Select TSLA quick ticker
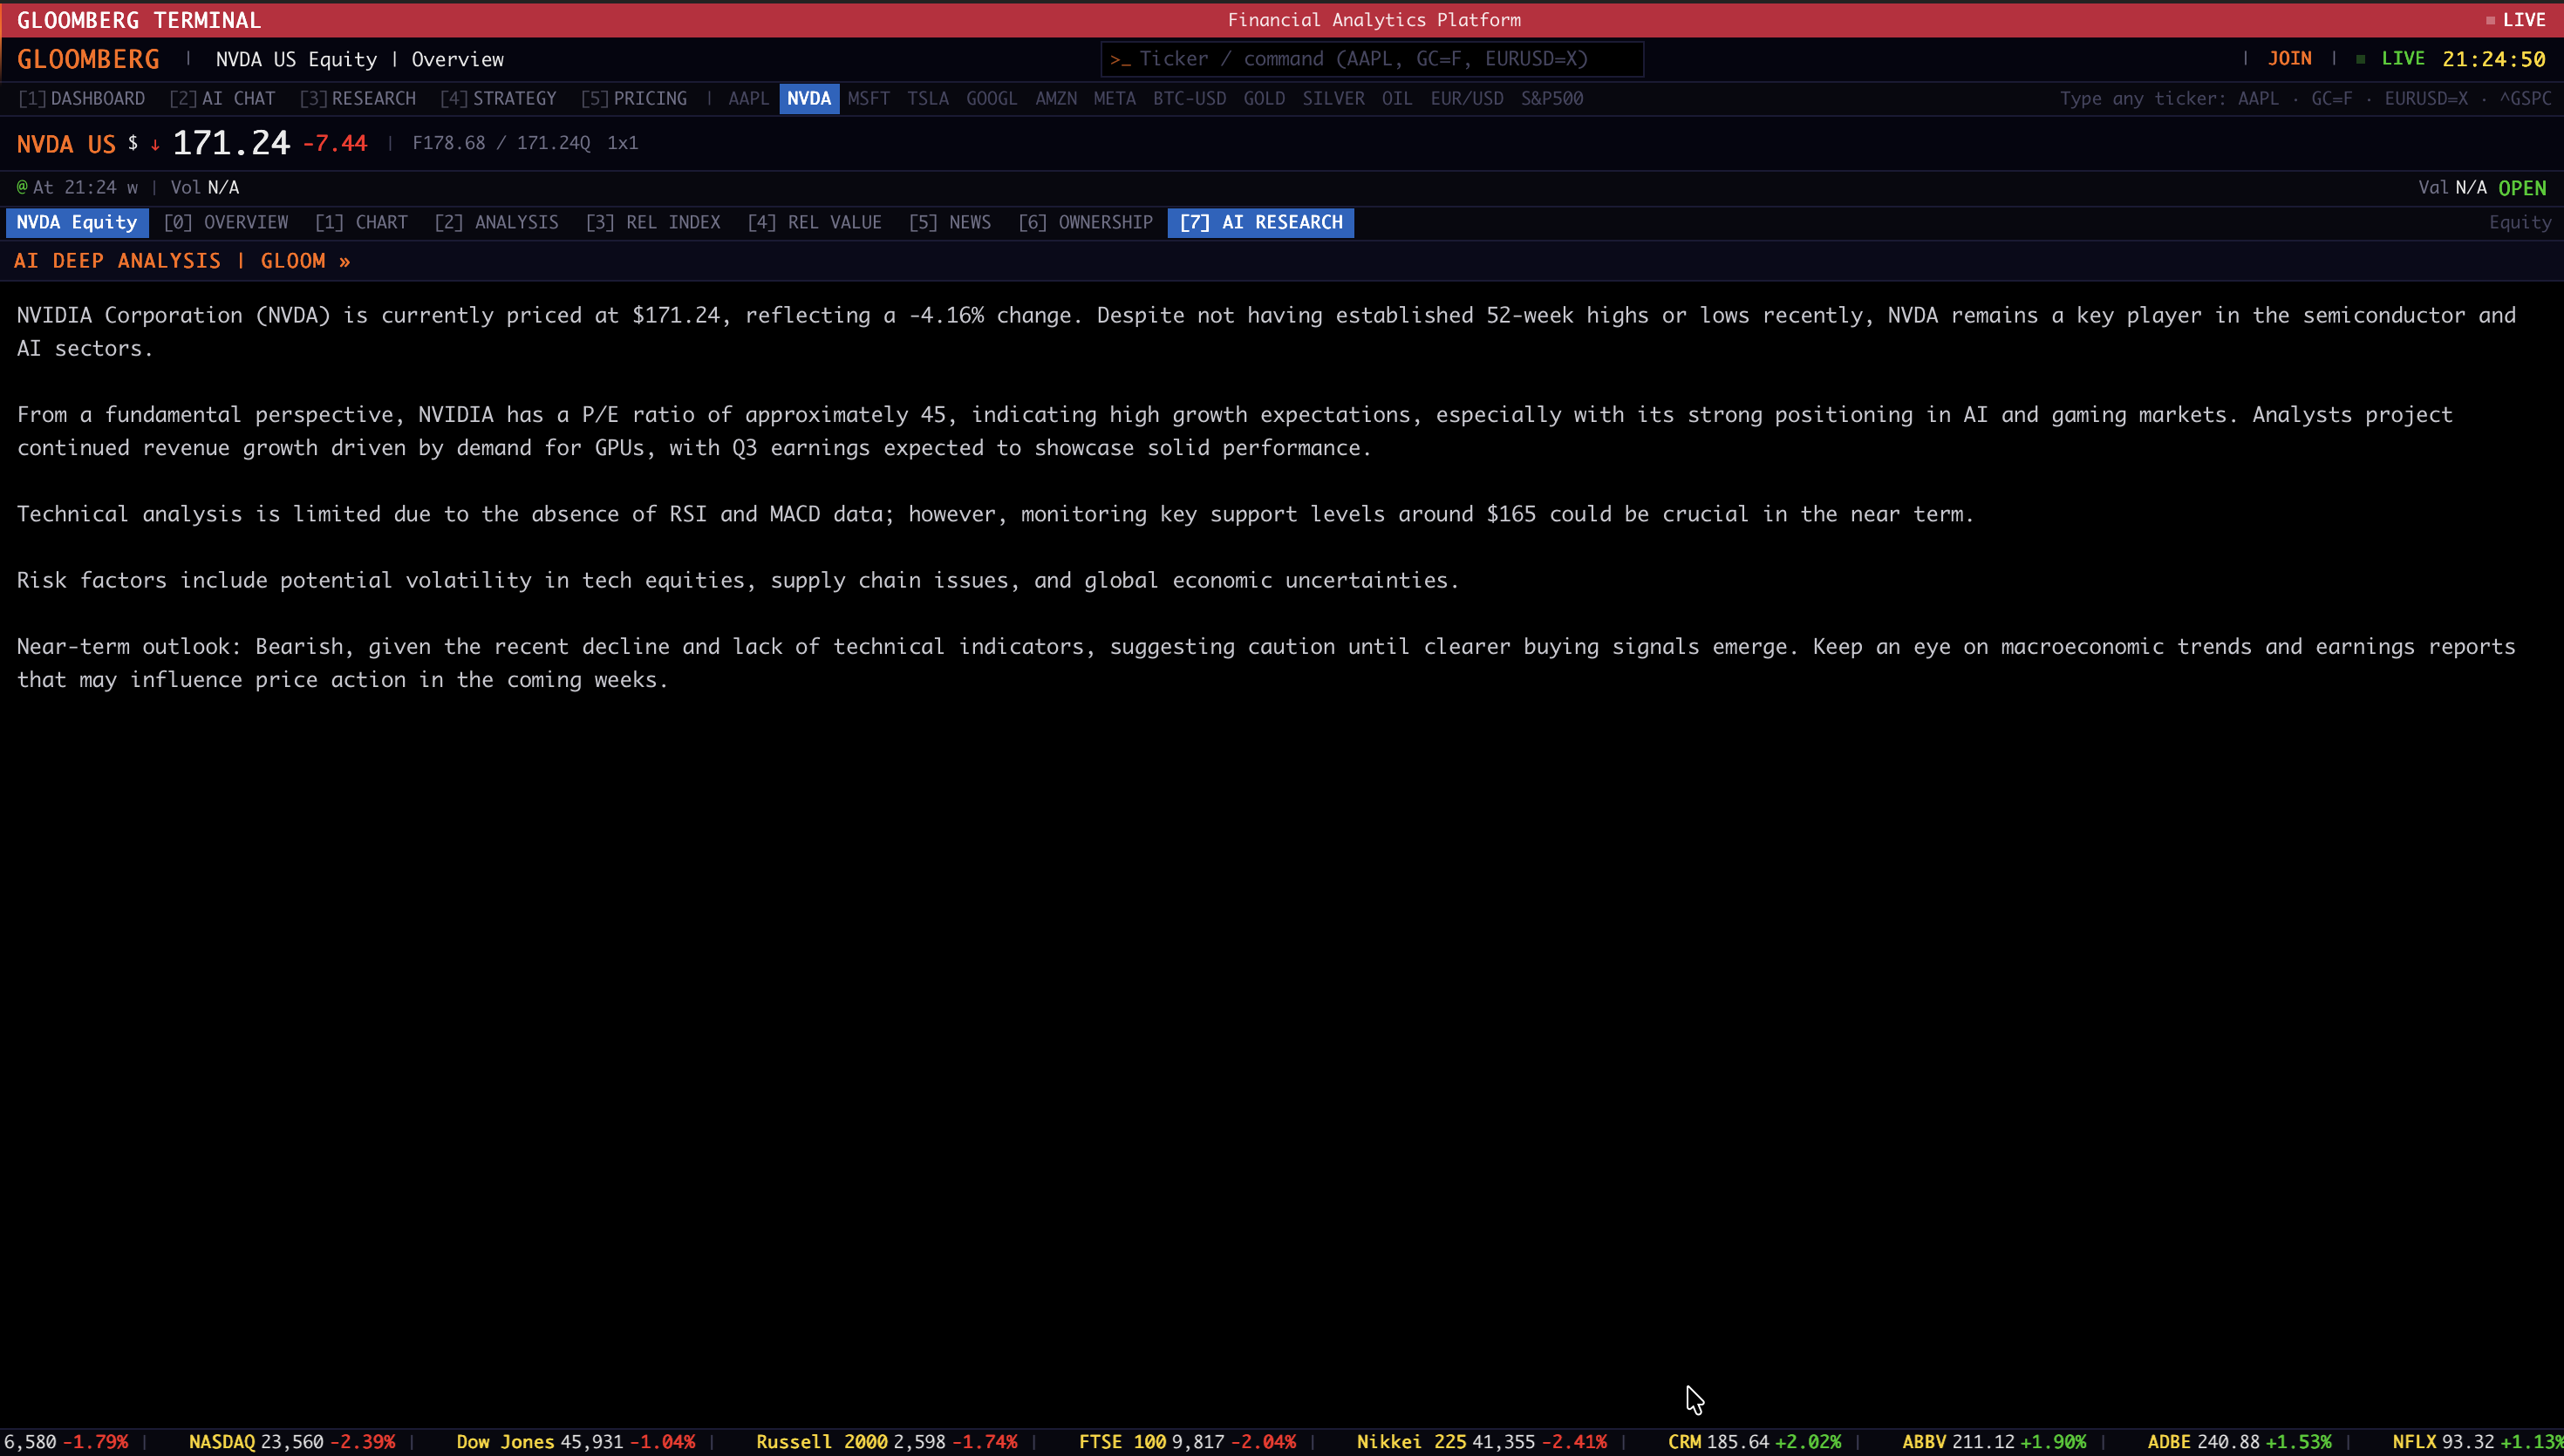The image size is (2564, 1456). [927, 98]
